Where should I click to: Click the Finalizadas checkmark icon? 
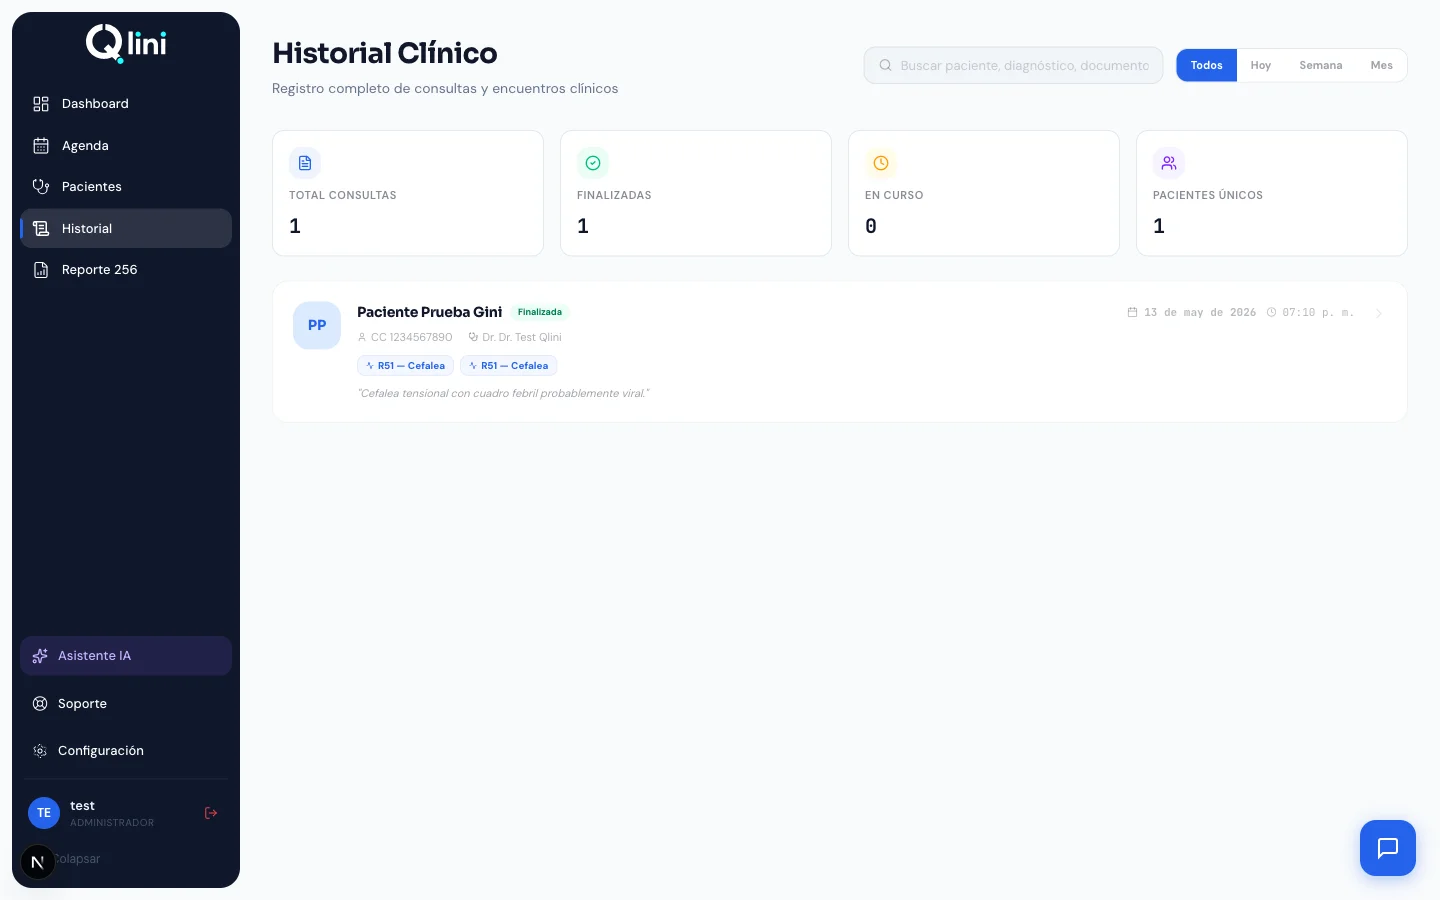pyautogui.click(x=593, y=163)
